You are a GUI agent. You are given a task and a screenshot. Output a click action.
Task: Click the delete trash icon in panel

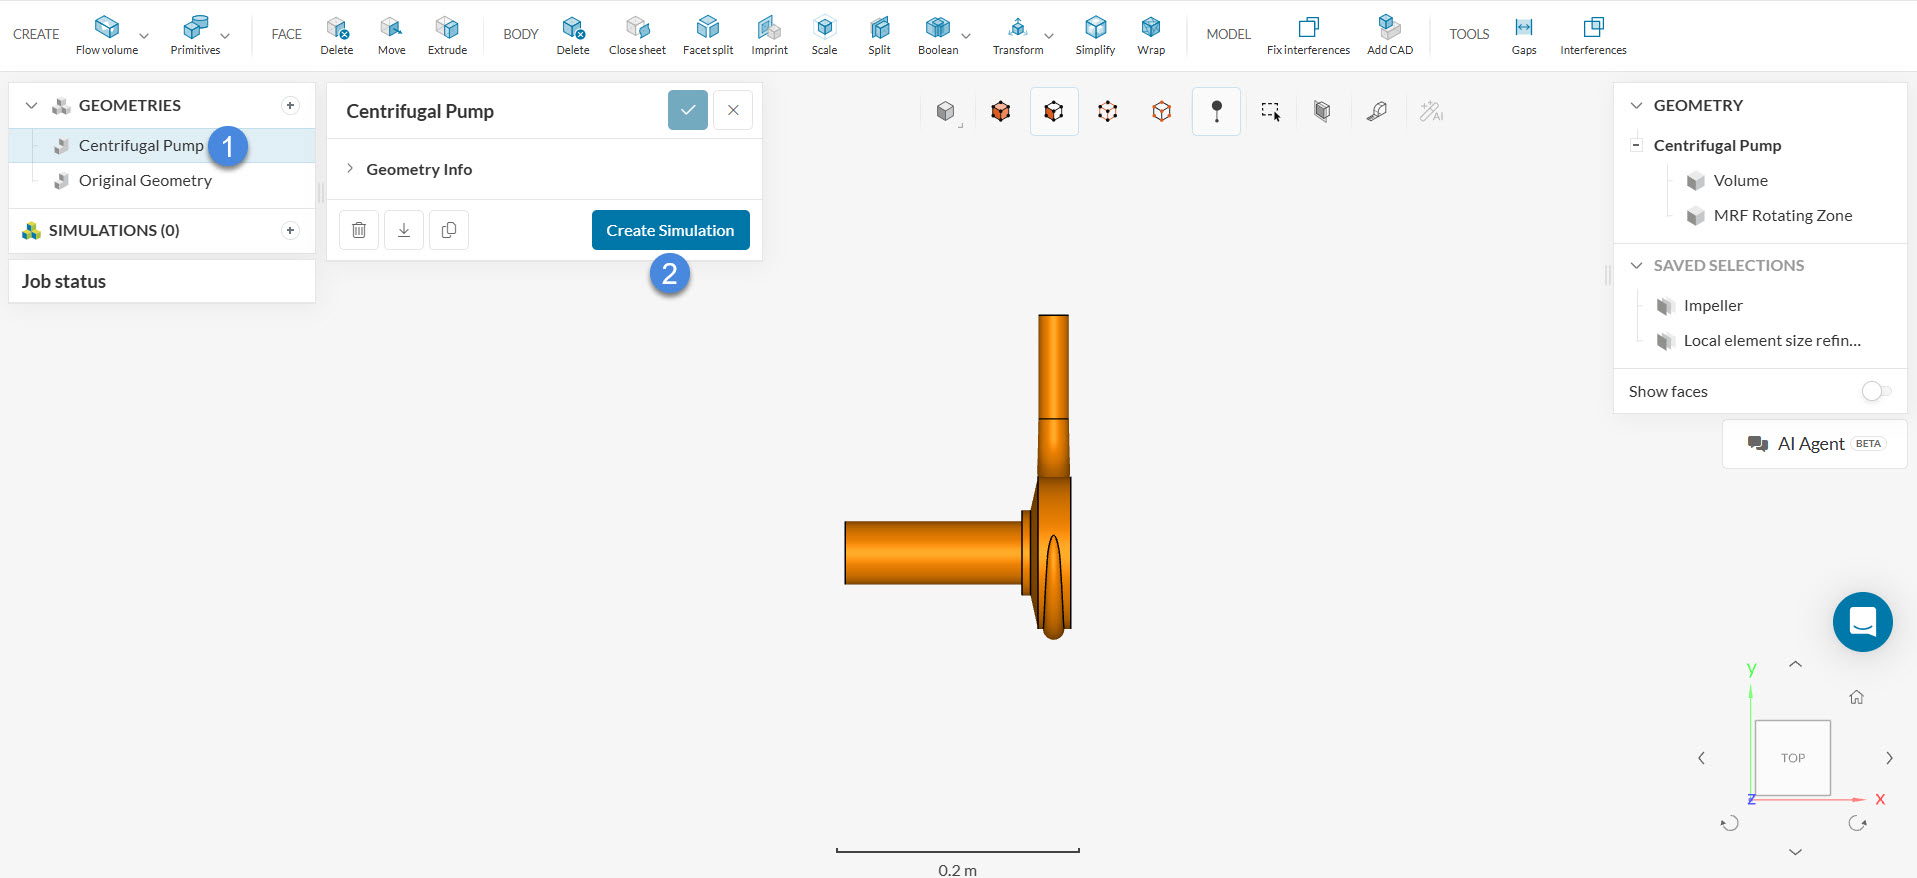click(x=359, y=230)
